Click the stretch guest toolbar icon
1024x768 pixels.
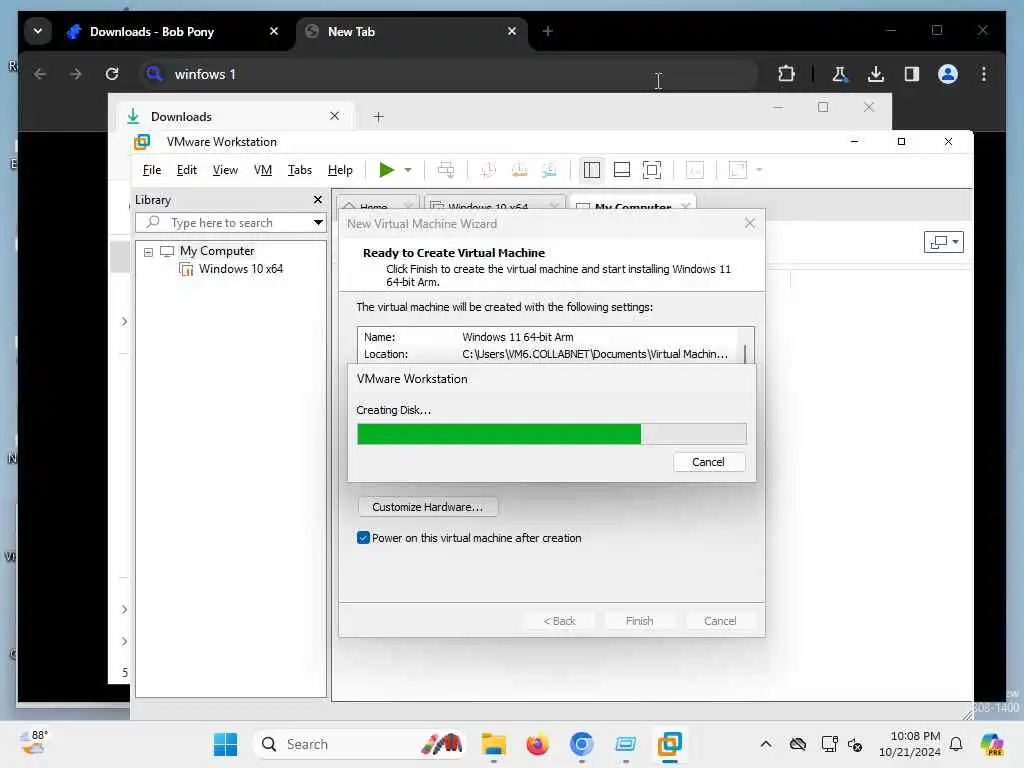coord(737,170)
